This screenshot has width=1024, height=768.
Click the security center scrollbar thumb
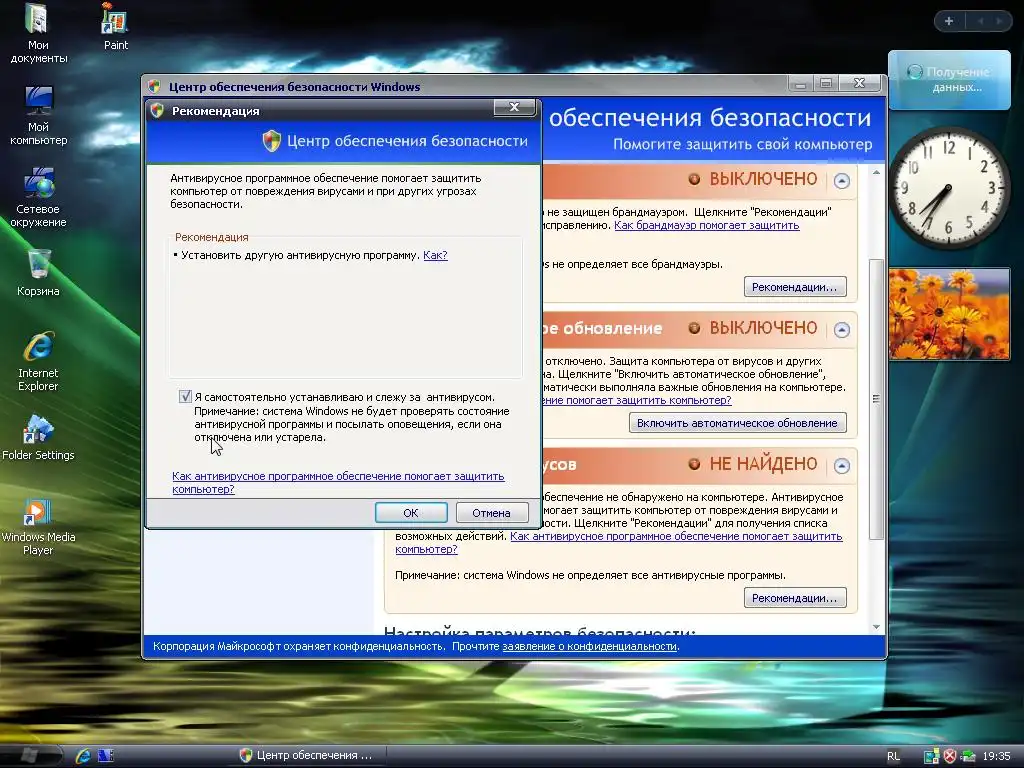click(876, 399)
